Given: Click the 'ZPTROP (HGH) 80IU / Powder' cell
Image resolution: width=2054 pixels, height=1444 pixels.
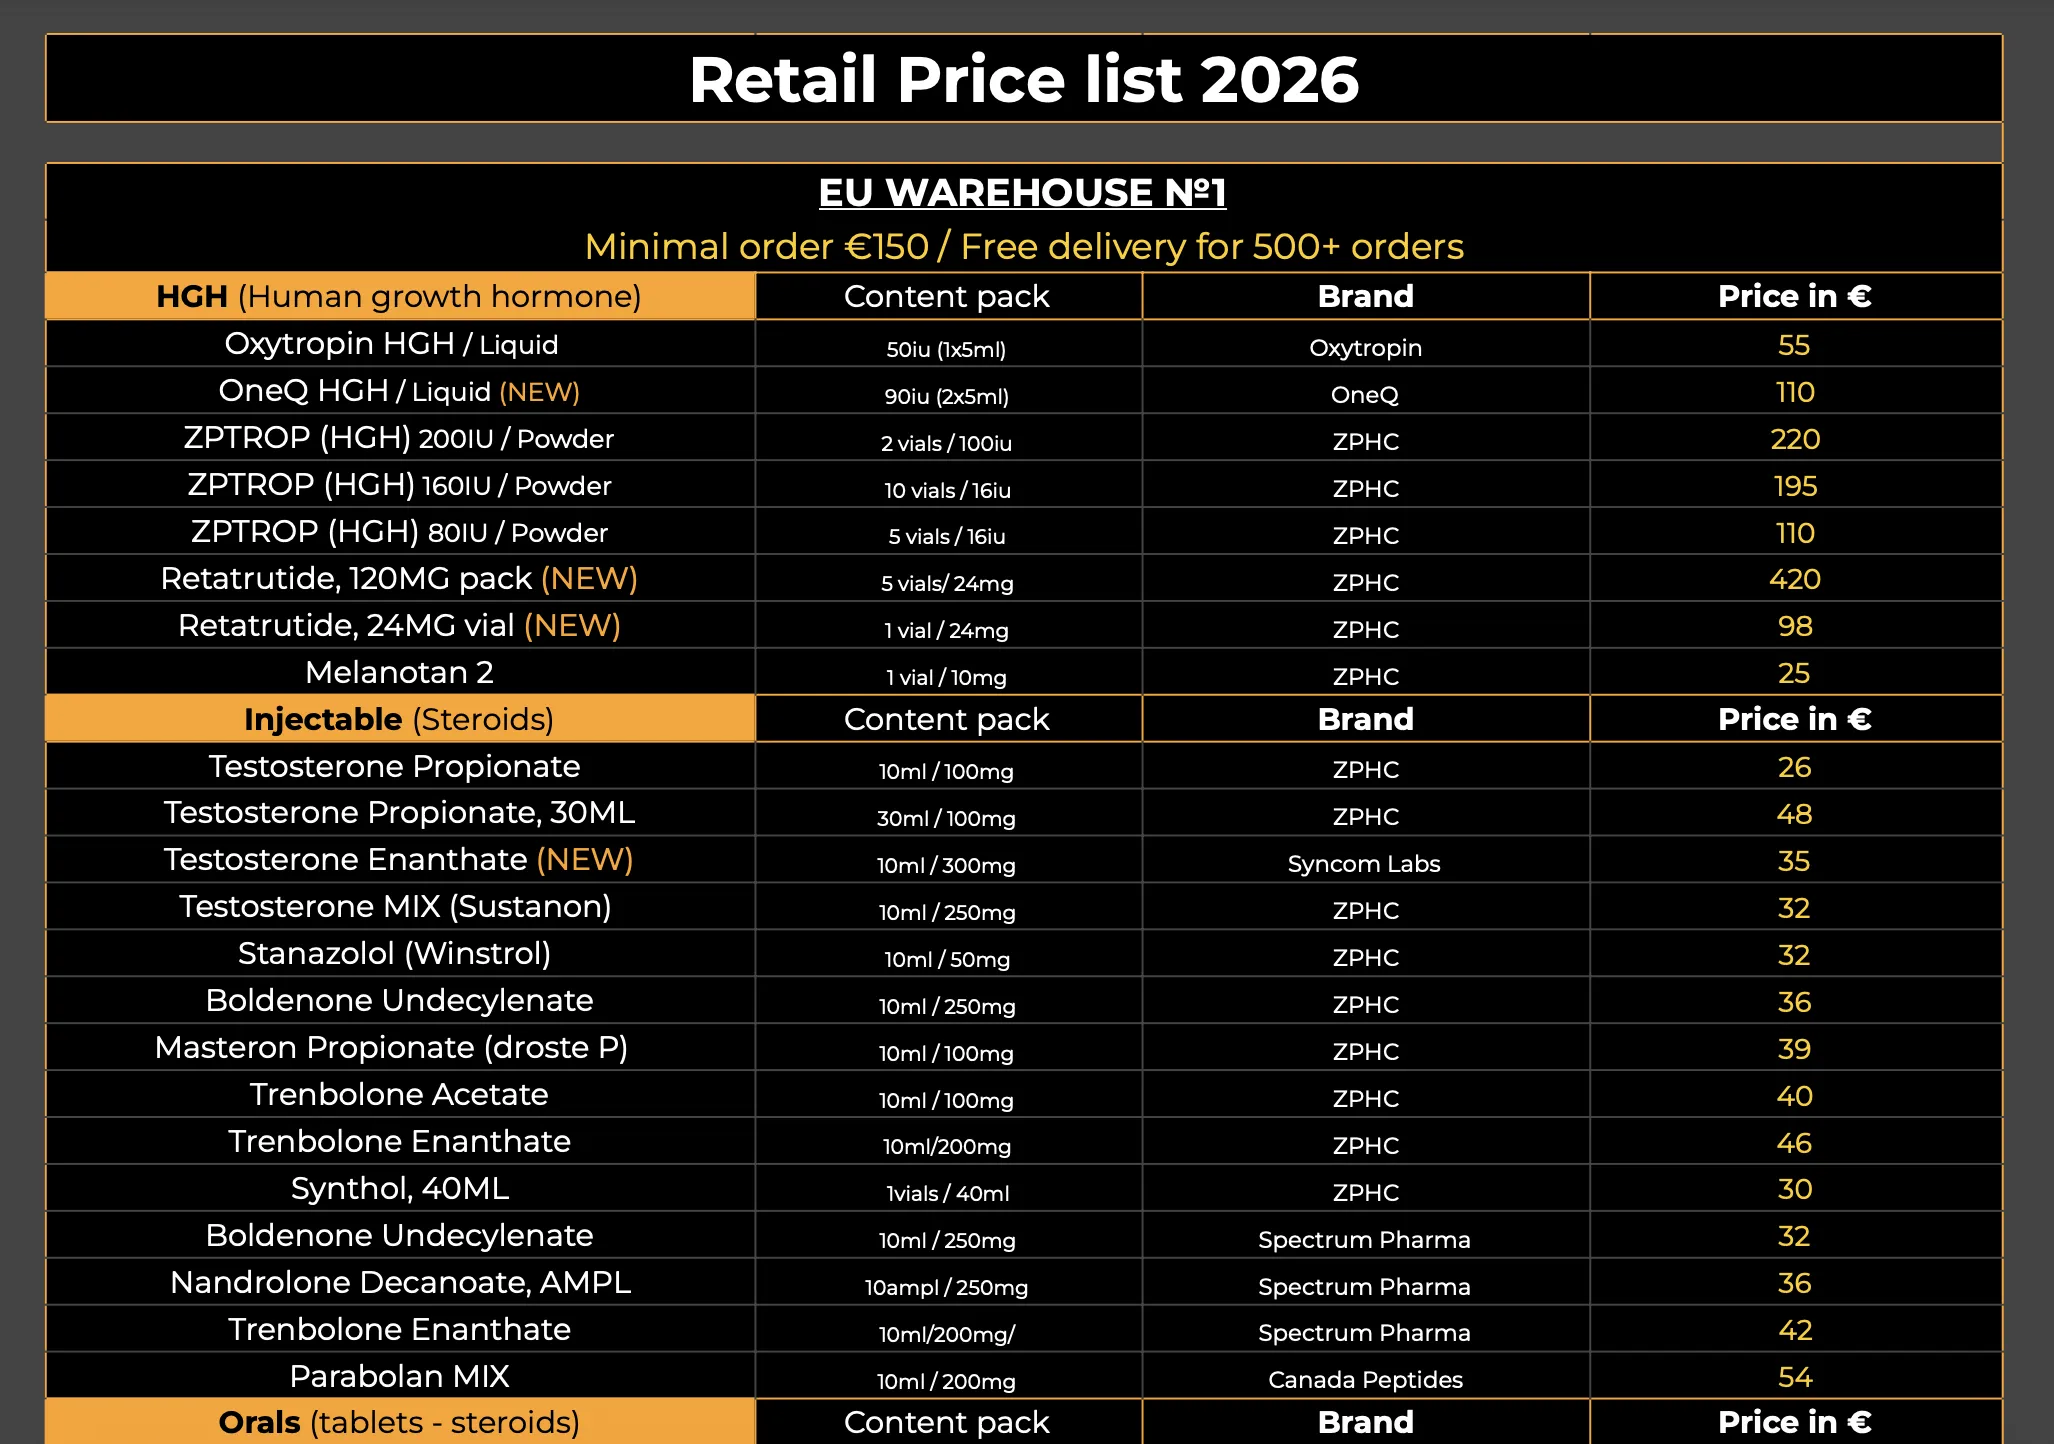Looking at the screenshot, I should tap(399, 531).
